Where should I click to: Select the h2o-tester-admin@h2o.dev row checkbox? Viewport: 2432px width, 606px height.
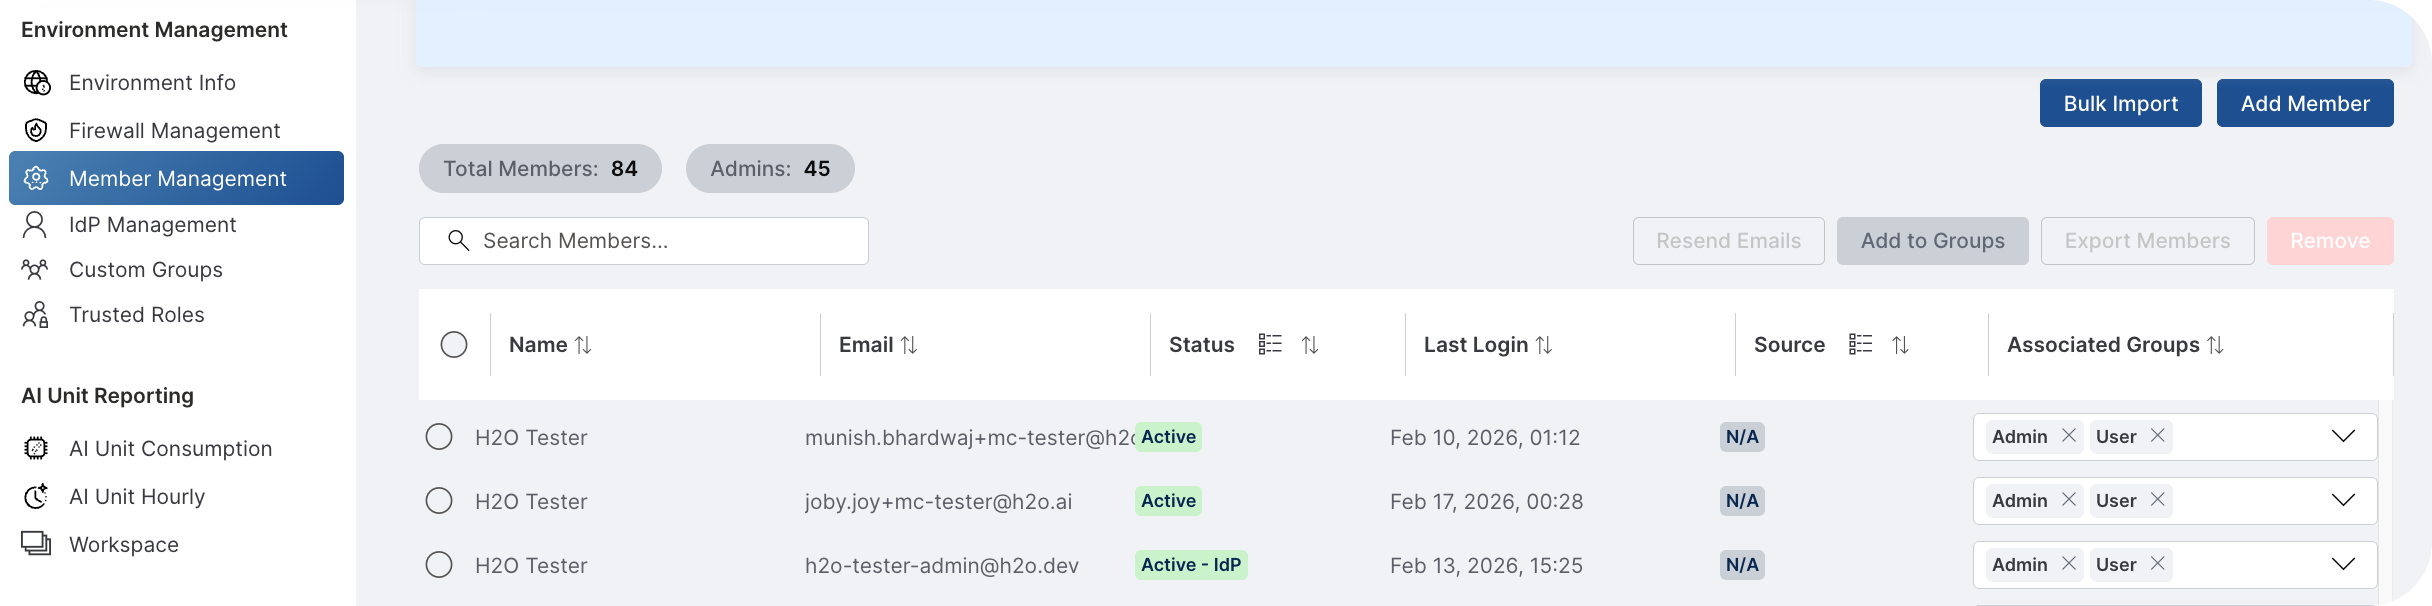pyautogui.click(x=439, y=565)
